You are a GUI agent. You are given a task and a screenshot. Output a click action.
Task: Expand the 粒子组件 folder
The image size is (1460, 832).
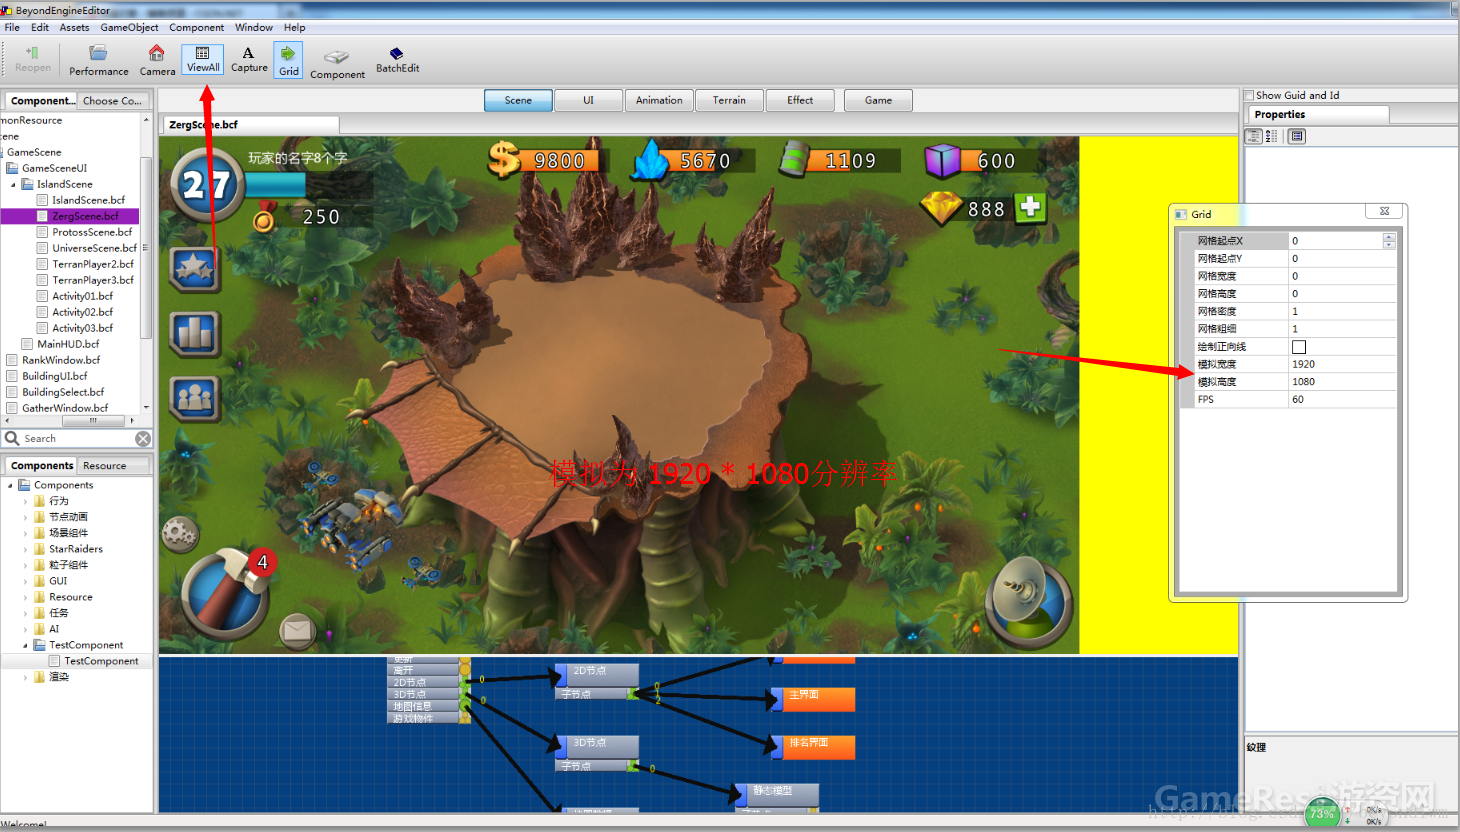26,565
